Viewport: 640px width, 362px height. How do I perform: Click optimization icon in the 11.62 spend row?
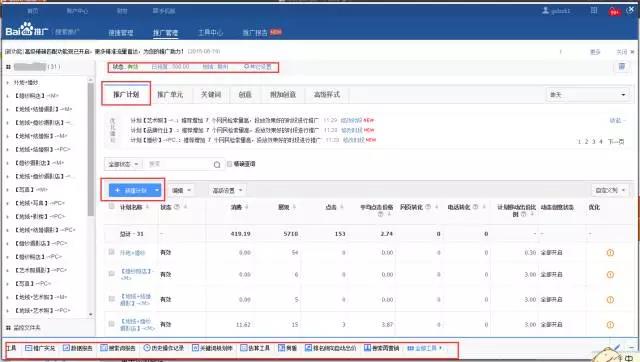tap(610, 325)
